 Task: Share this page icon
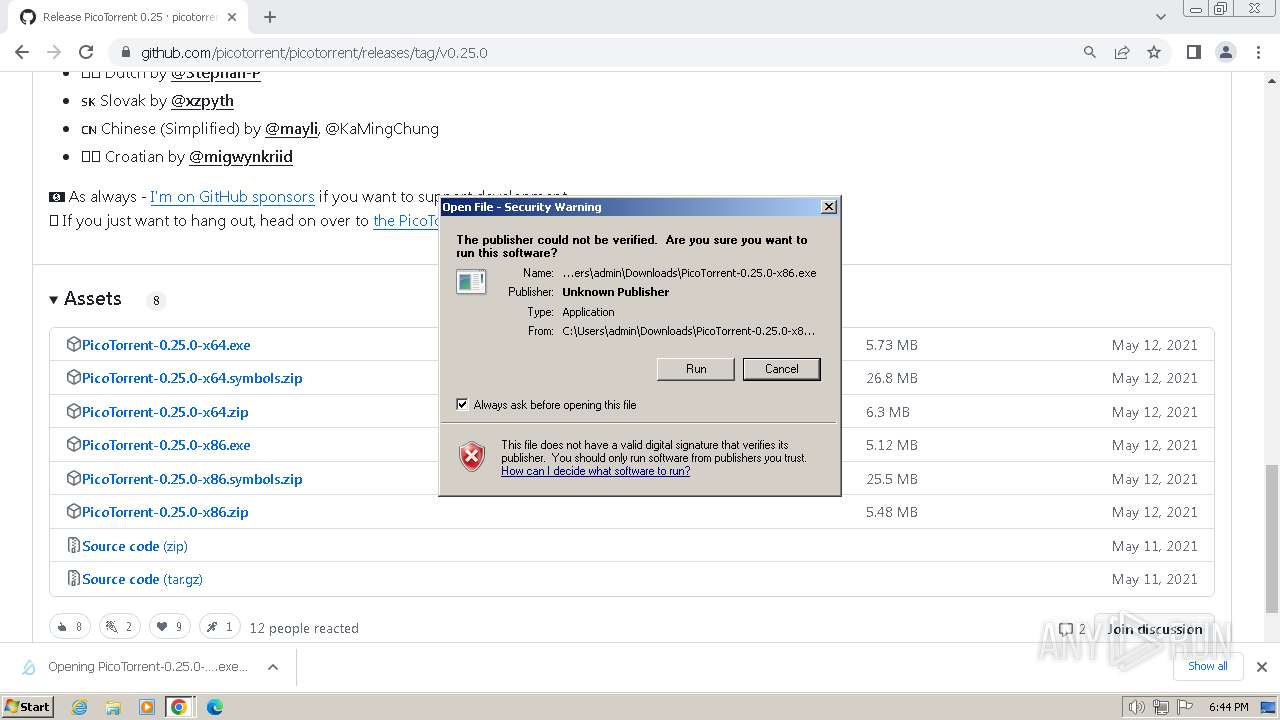click(1122, 52)
